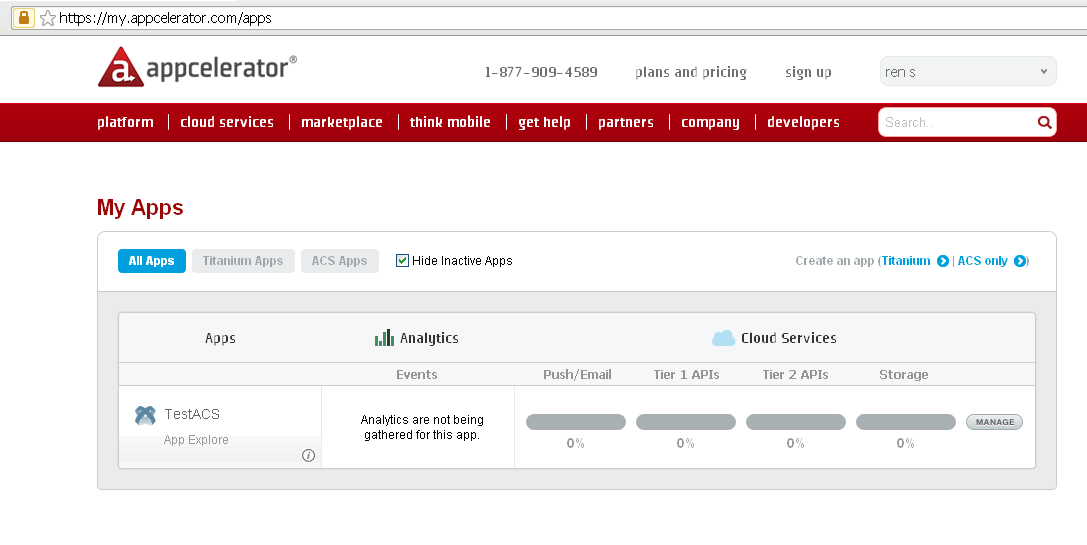Click the App Explore label
Screen dimensions: 1087x545
pyautogui.click(x=196, y=440)
